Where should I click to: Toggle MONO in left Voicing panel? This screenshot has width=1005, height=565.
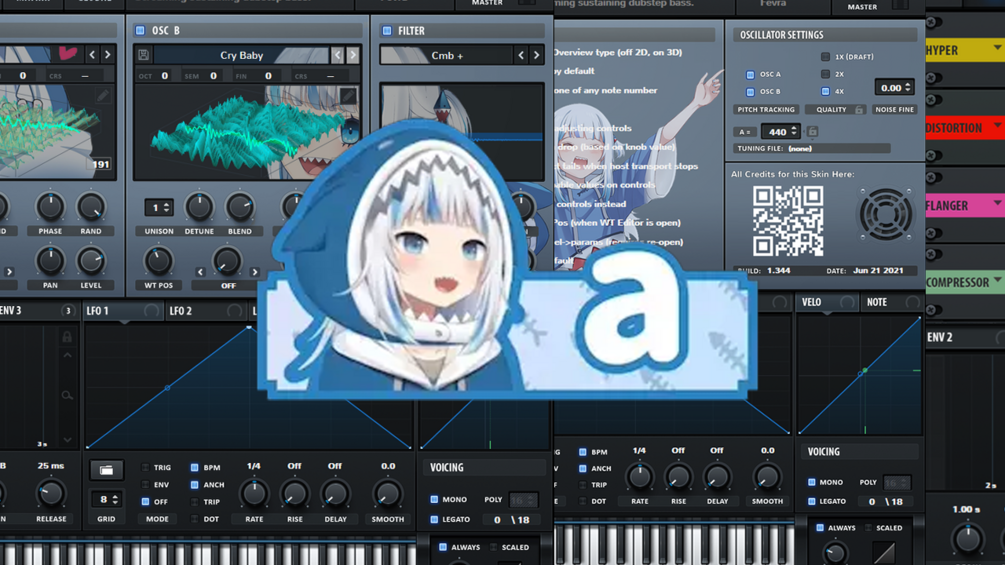pyautogui.click(x=434, y=499)
